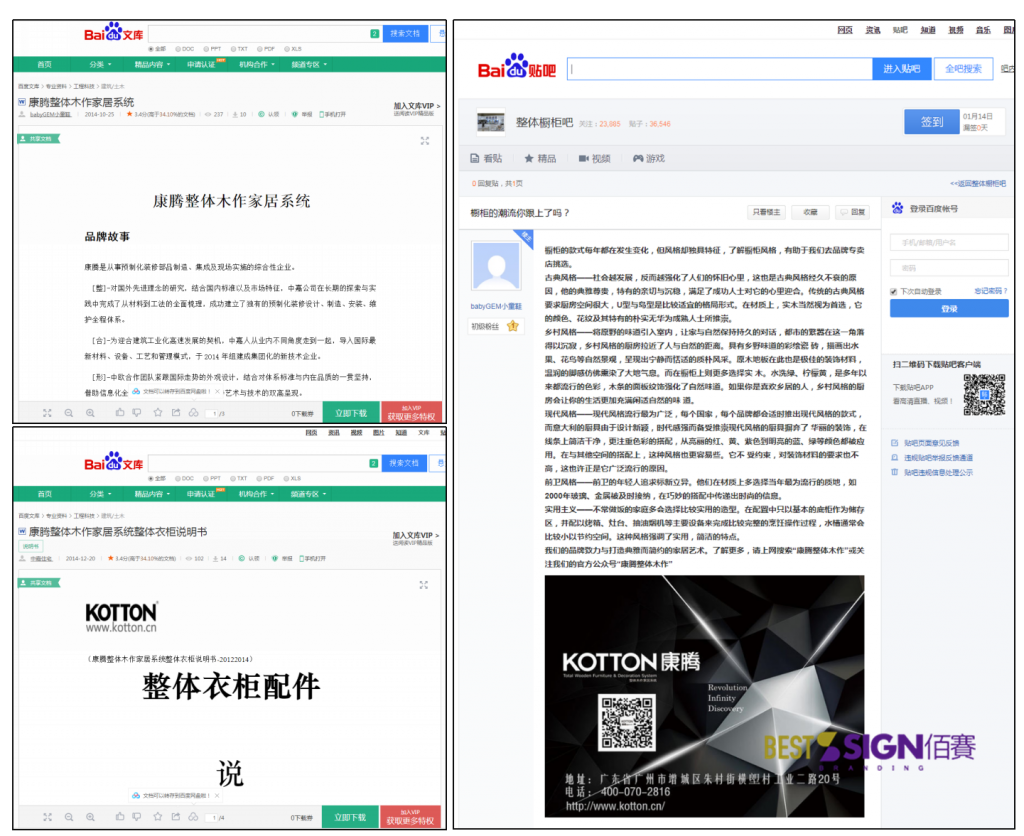
Task: Open 游戏 tab on Tieba page
Action: (x=648, y=158)
